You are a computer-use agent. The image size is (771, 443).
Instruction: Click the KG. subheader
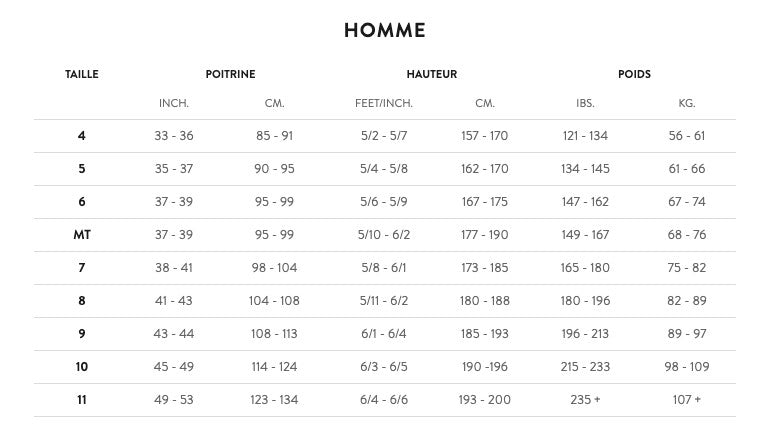click(x=686, y=104)
